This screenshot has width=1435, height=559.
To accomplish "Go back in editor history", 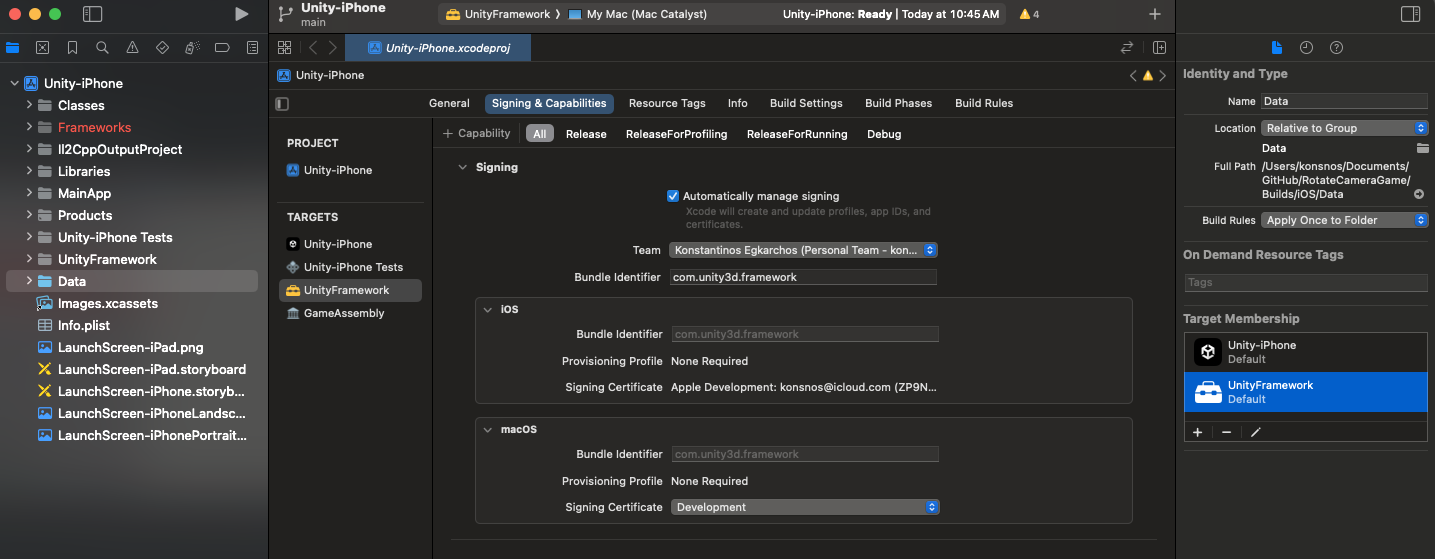I will pyautogui.click(x=312, y=47).
